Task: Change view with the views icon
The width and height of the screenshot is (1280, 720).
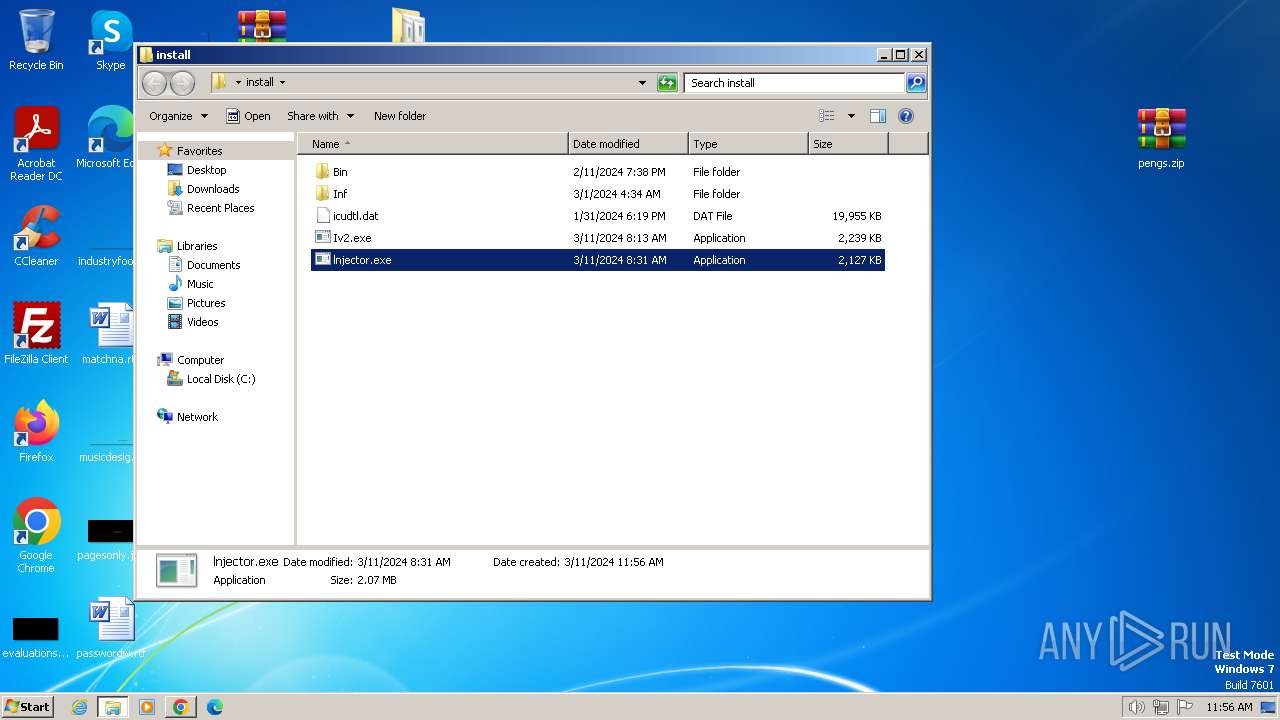Action: (x=827, y=116)
